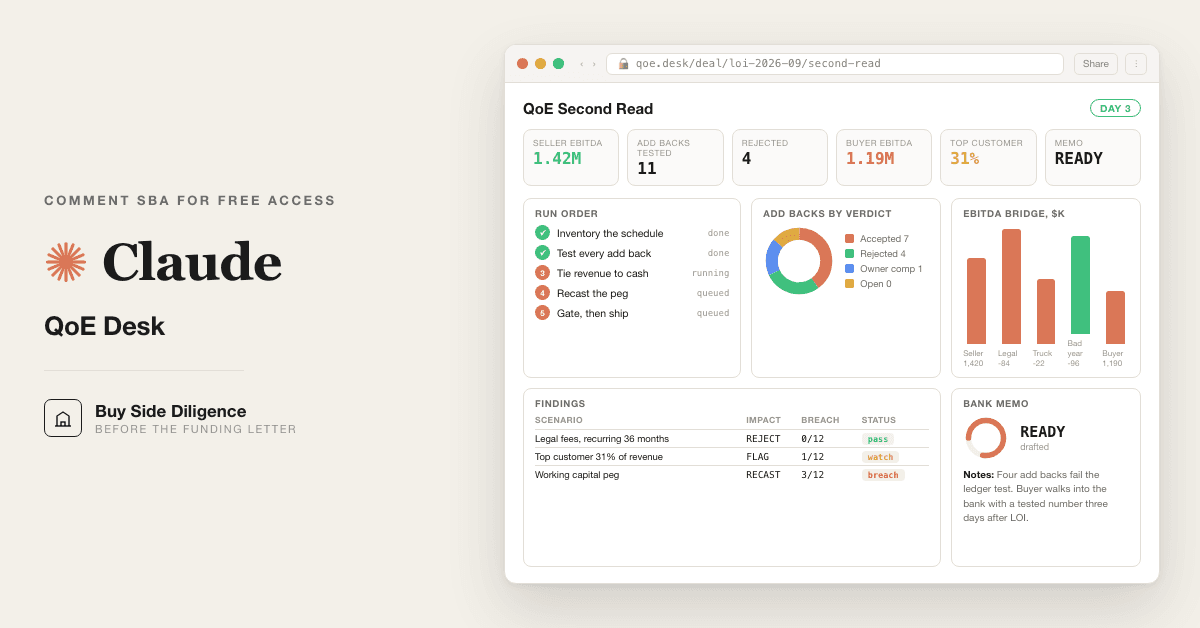Viewport: 1200px width, 628px height.
Task: Click the Legal bar in the EBITDA bridge chart
Action: [1011, 287]
